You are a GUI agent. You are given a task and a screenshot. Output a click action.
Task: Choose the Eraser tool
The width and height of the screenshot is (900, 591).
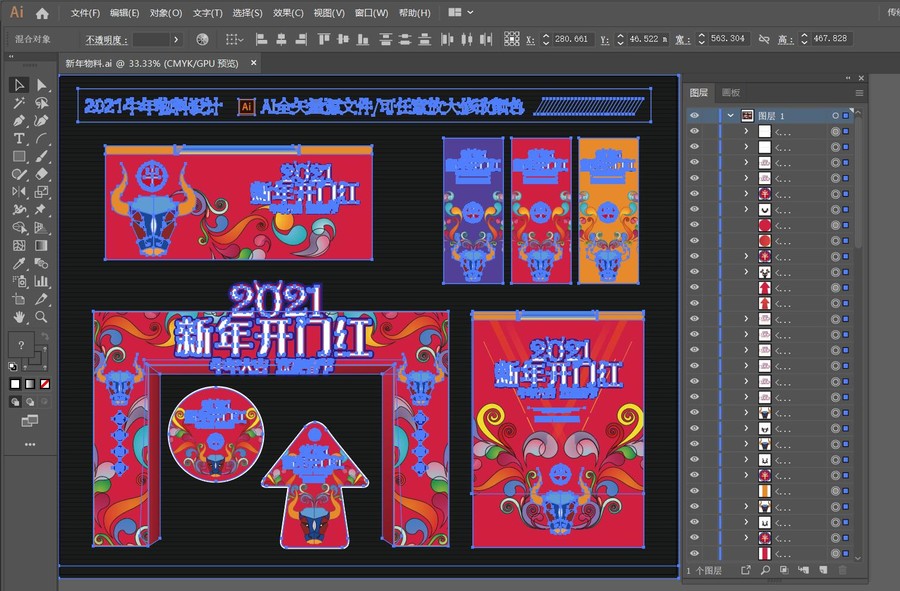41,174
